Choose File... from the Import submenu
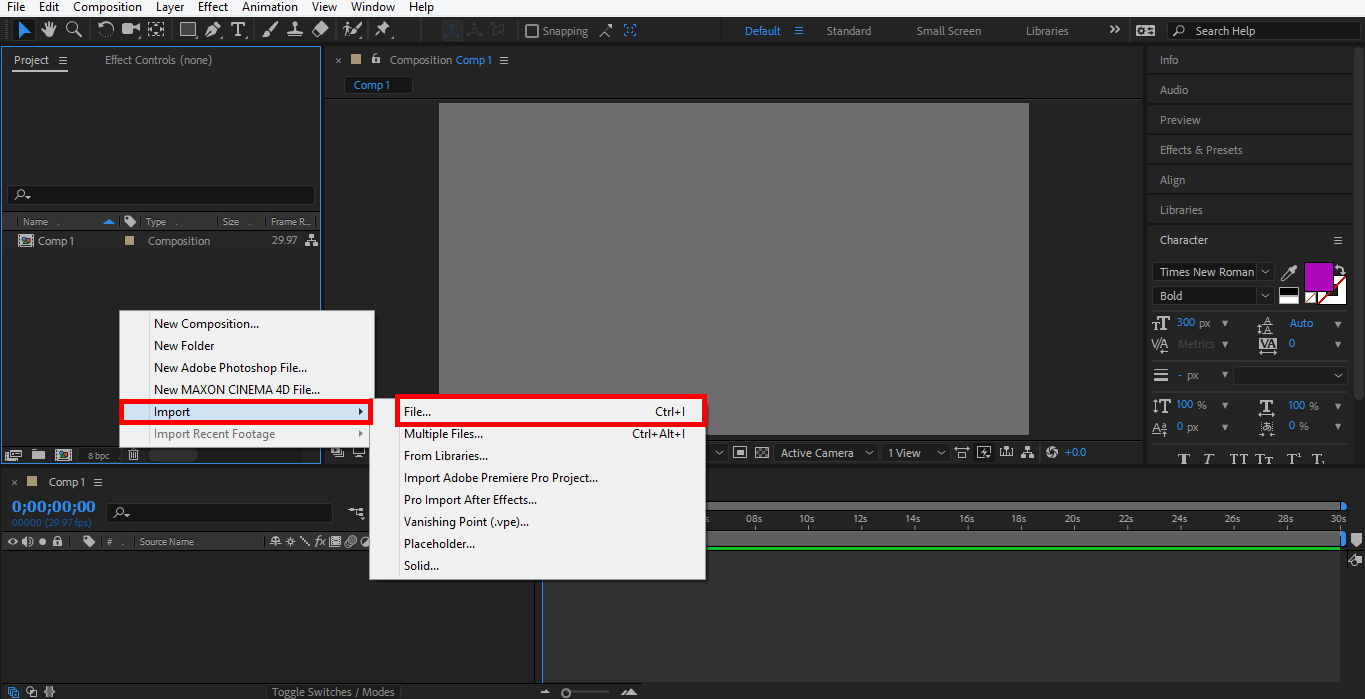 [551, 411]
